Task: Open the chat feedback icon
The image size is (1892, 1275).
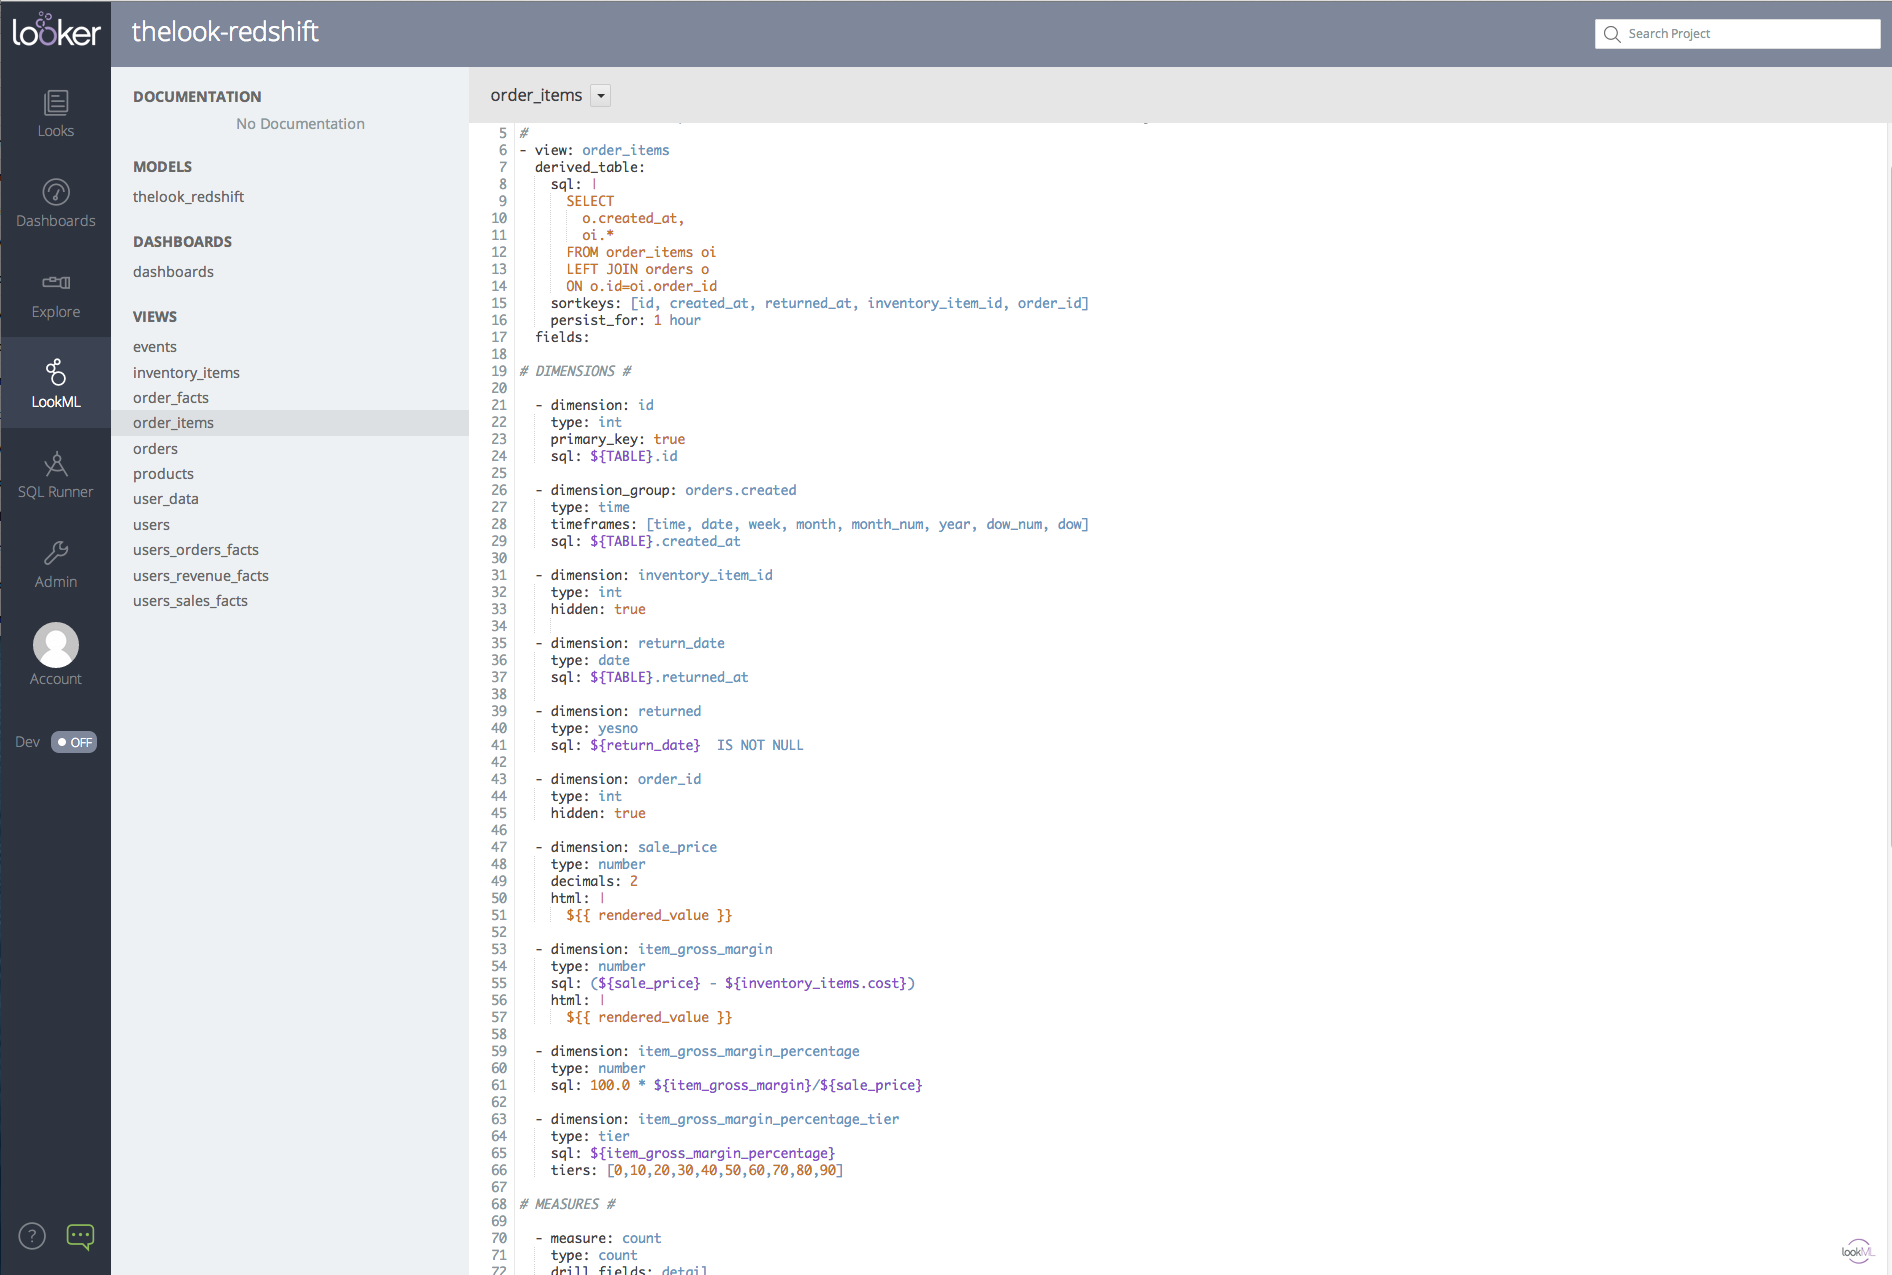Action: pos(80,1236)
